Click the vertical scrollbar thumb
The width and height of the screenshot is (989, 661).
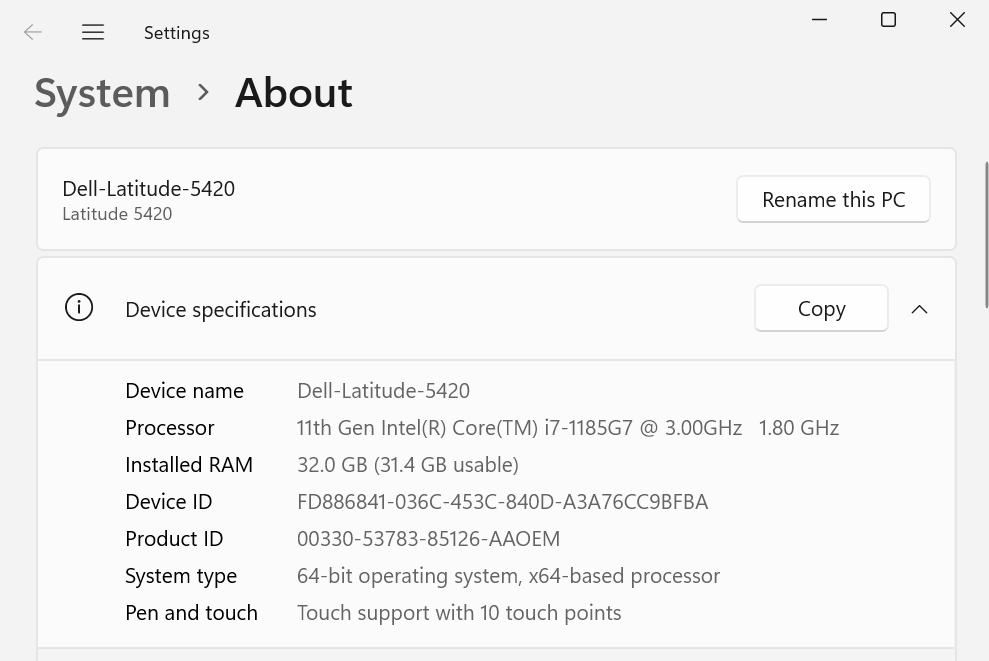[986, 235]
